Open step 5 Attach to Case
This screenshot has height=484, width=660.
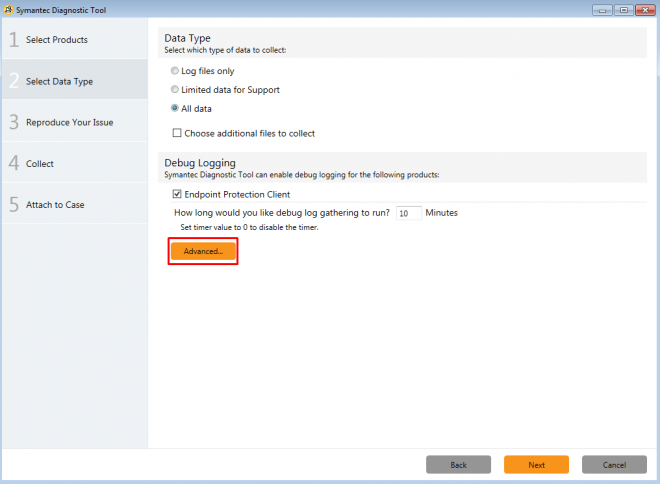pos(75,204)
